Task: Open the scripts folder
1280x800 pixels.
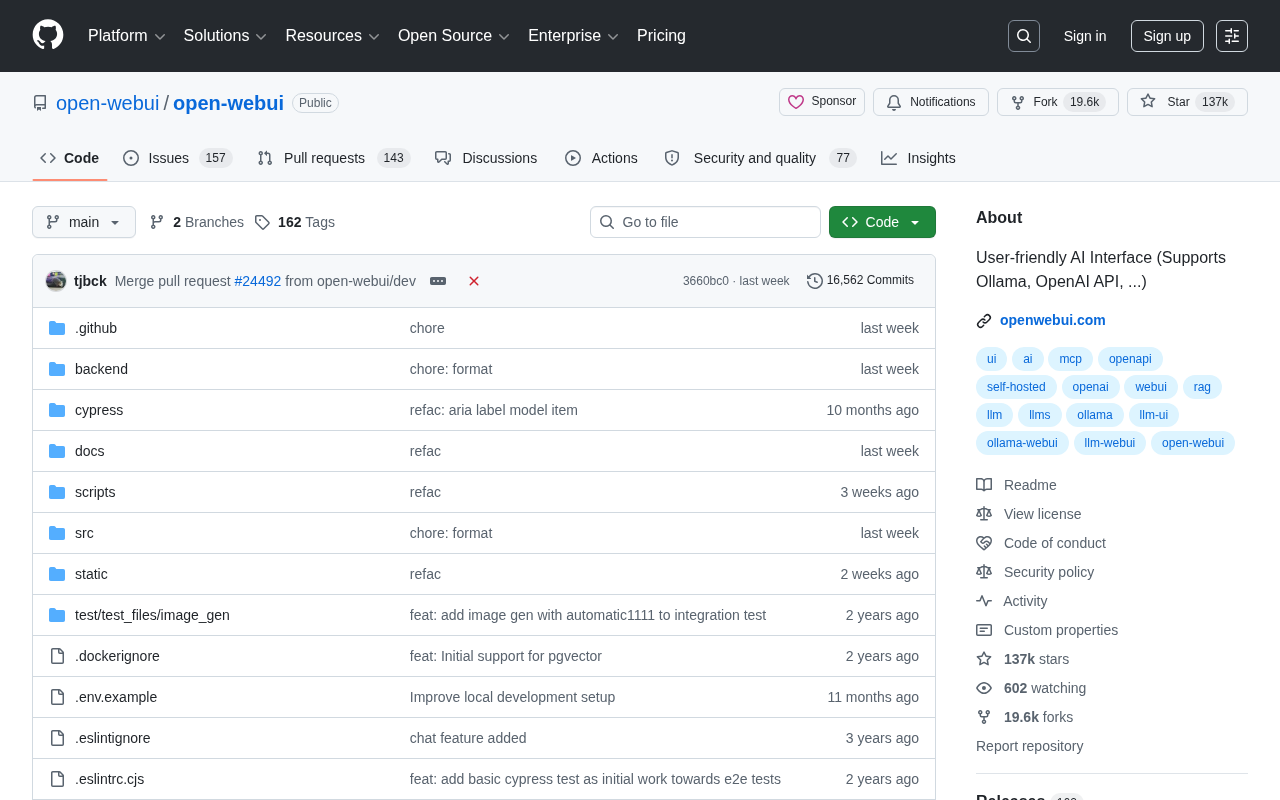Action: [x=95, y=492]
